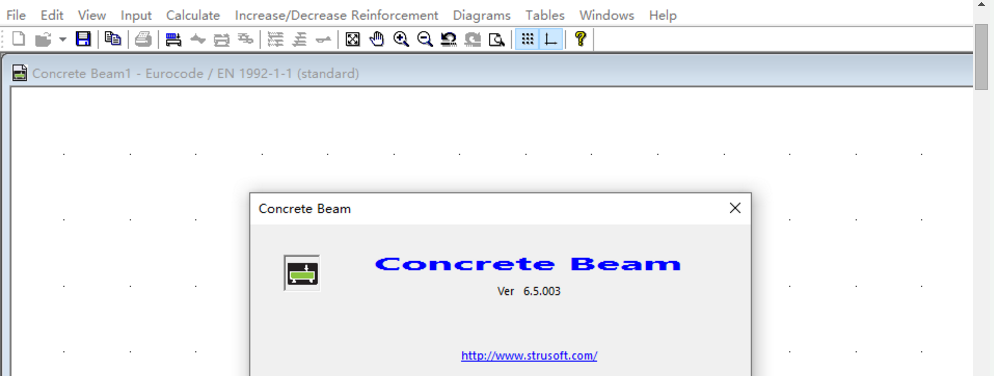Close the Concrete Beam about dialog

coord(735,208)
